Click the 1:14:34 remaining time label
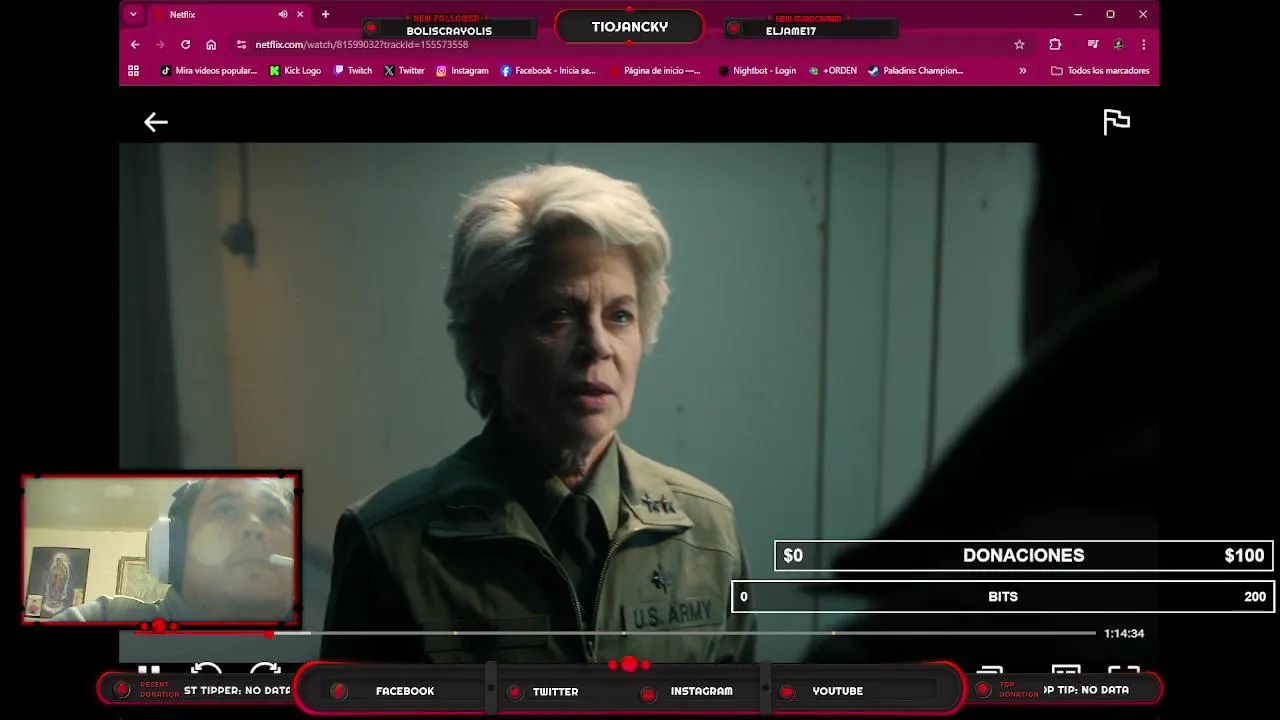Image resolution: width=1280 pixels, height=720 pixels. (1124, 633)
